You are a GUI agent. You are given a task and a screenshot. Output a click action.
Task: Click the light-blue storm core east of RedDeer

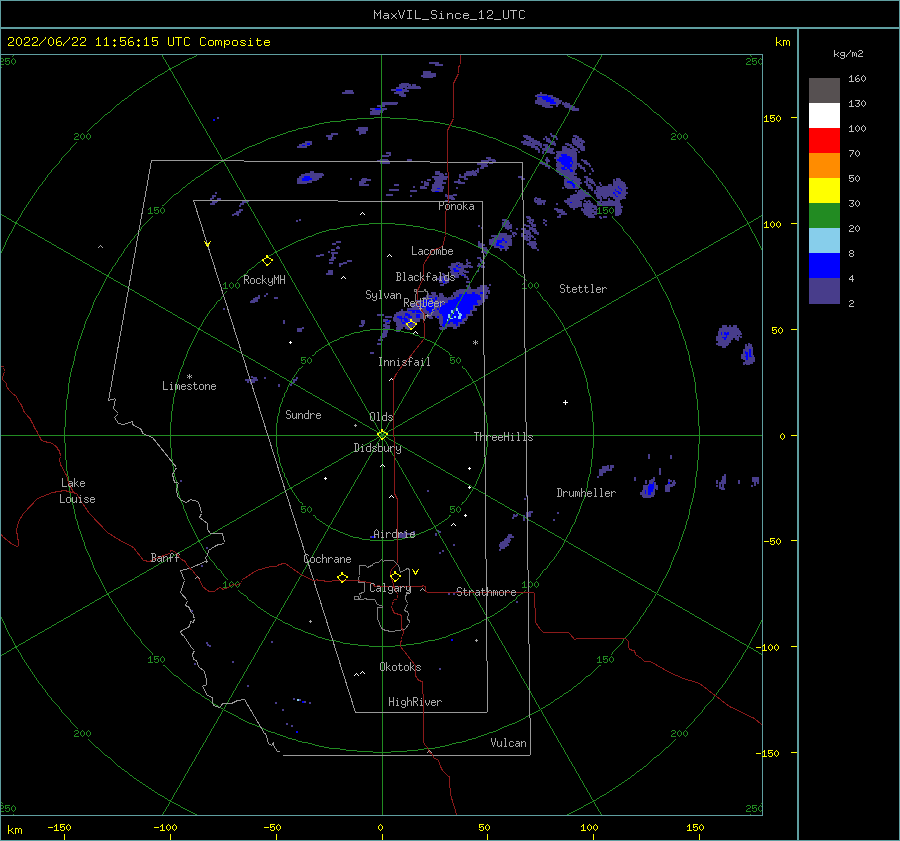[x=455, y=314]
